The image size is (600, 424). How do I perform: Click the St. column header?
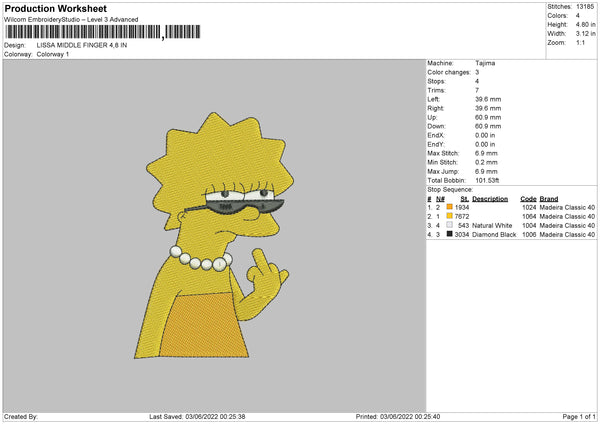465,199
